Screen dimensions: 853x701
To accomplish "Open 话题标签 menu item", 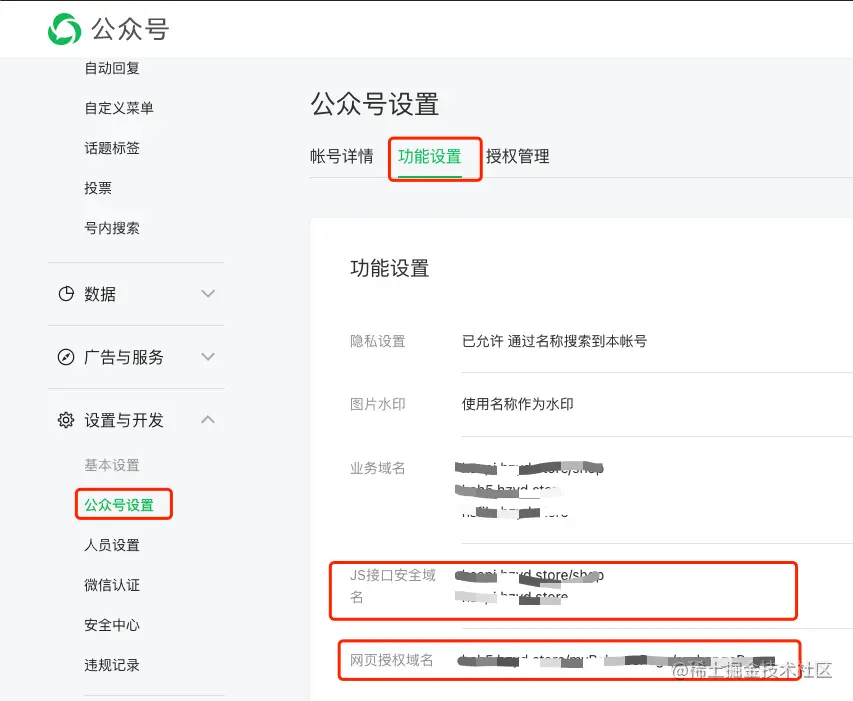I will point(112,148).
